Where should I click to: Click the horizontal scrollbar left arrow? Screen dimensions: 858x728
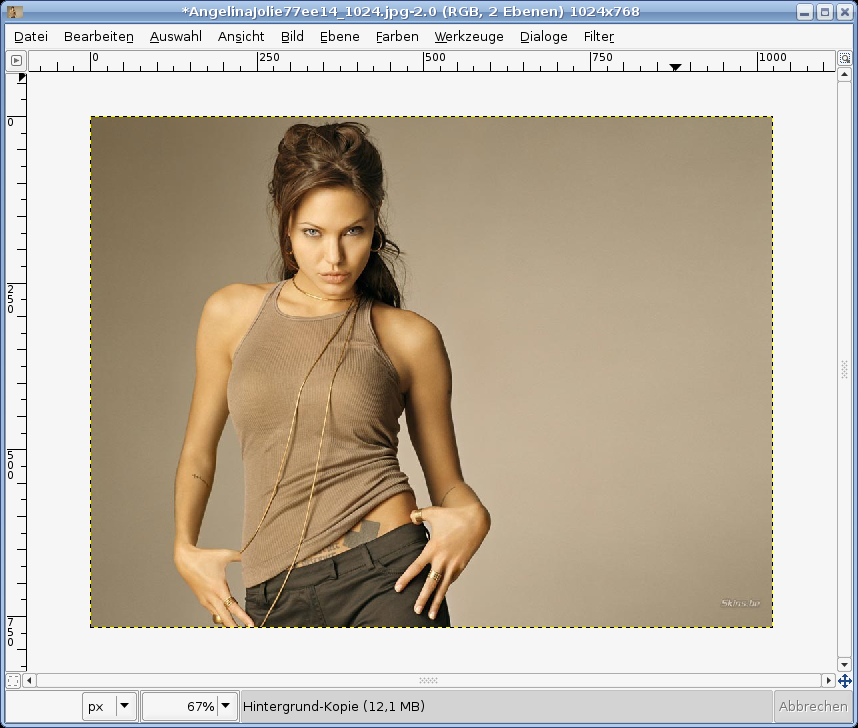click(x=29, y=680)
